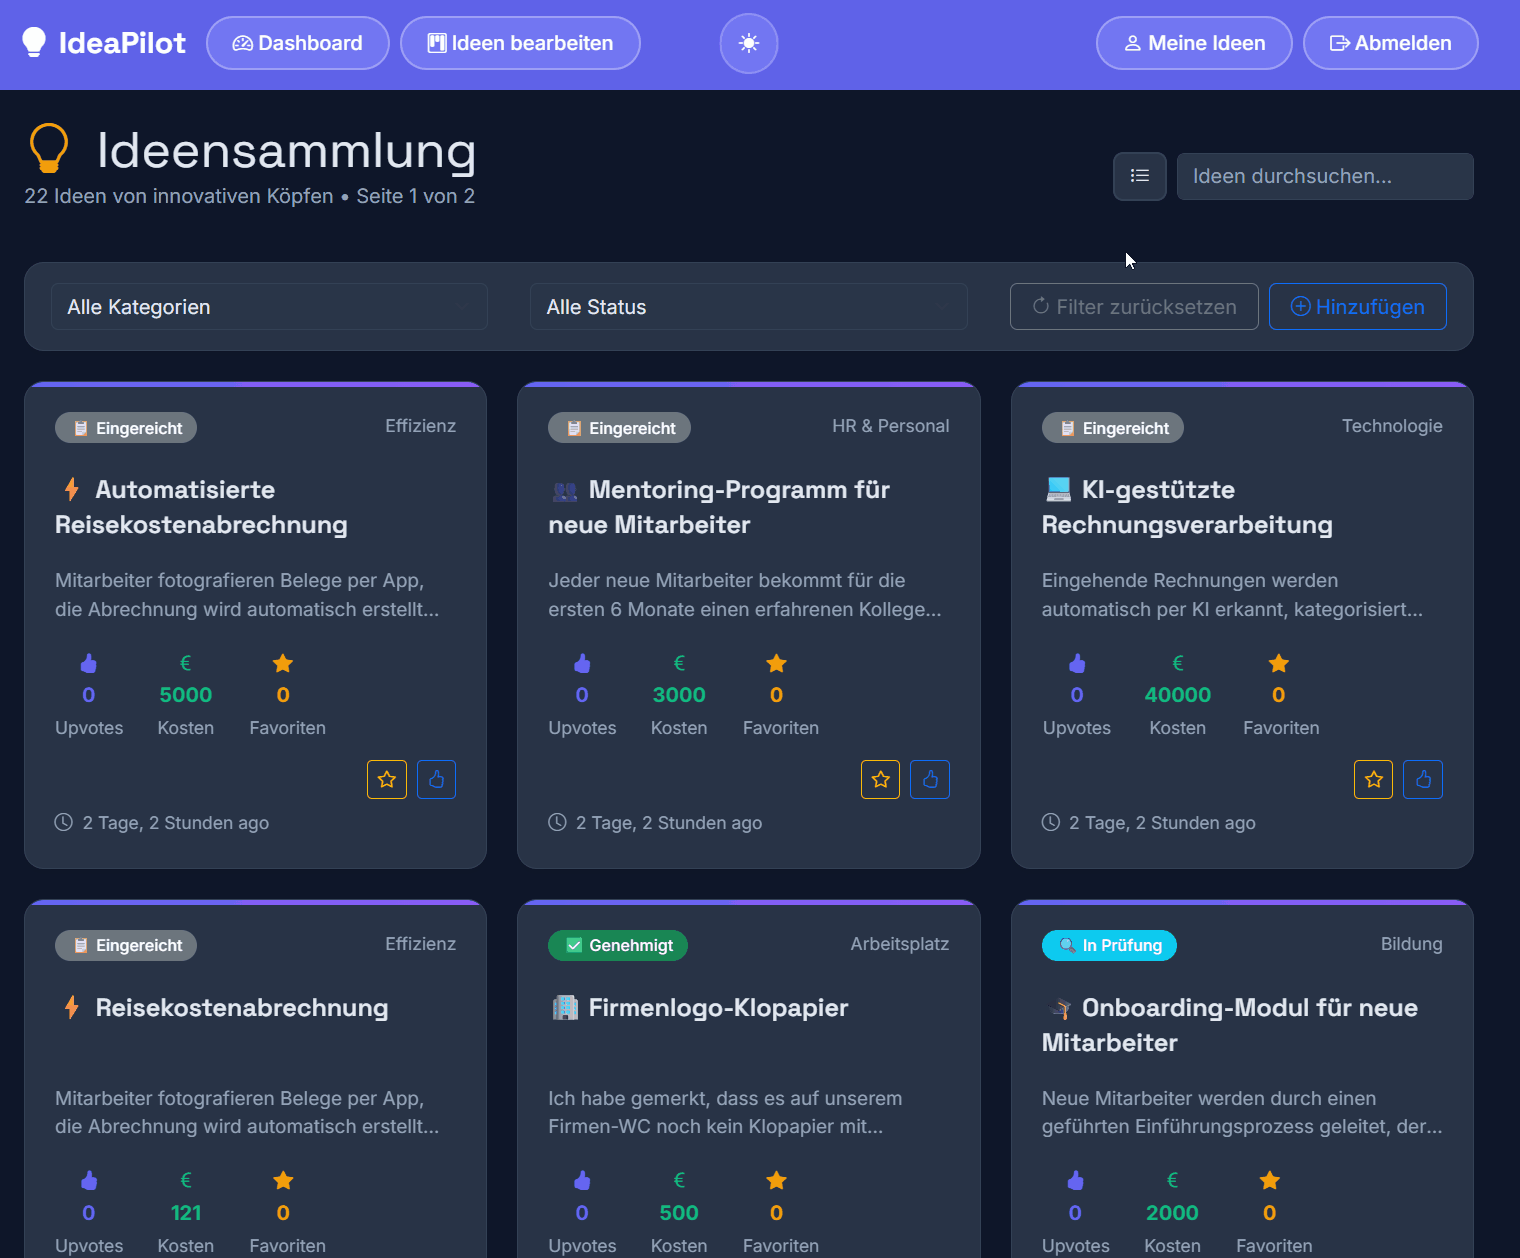Viewport: 1520px width, 1258px height.
Task: Click the plus icon in Hinzufügen button
Action: pyautogui.click(x=1301, y=306)
